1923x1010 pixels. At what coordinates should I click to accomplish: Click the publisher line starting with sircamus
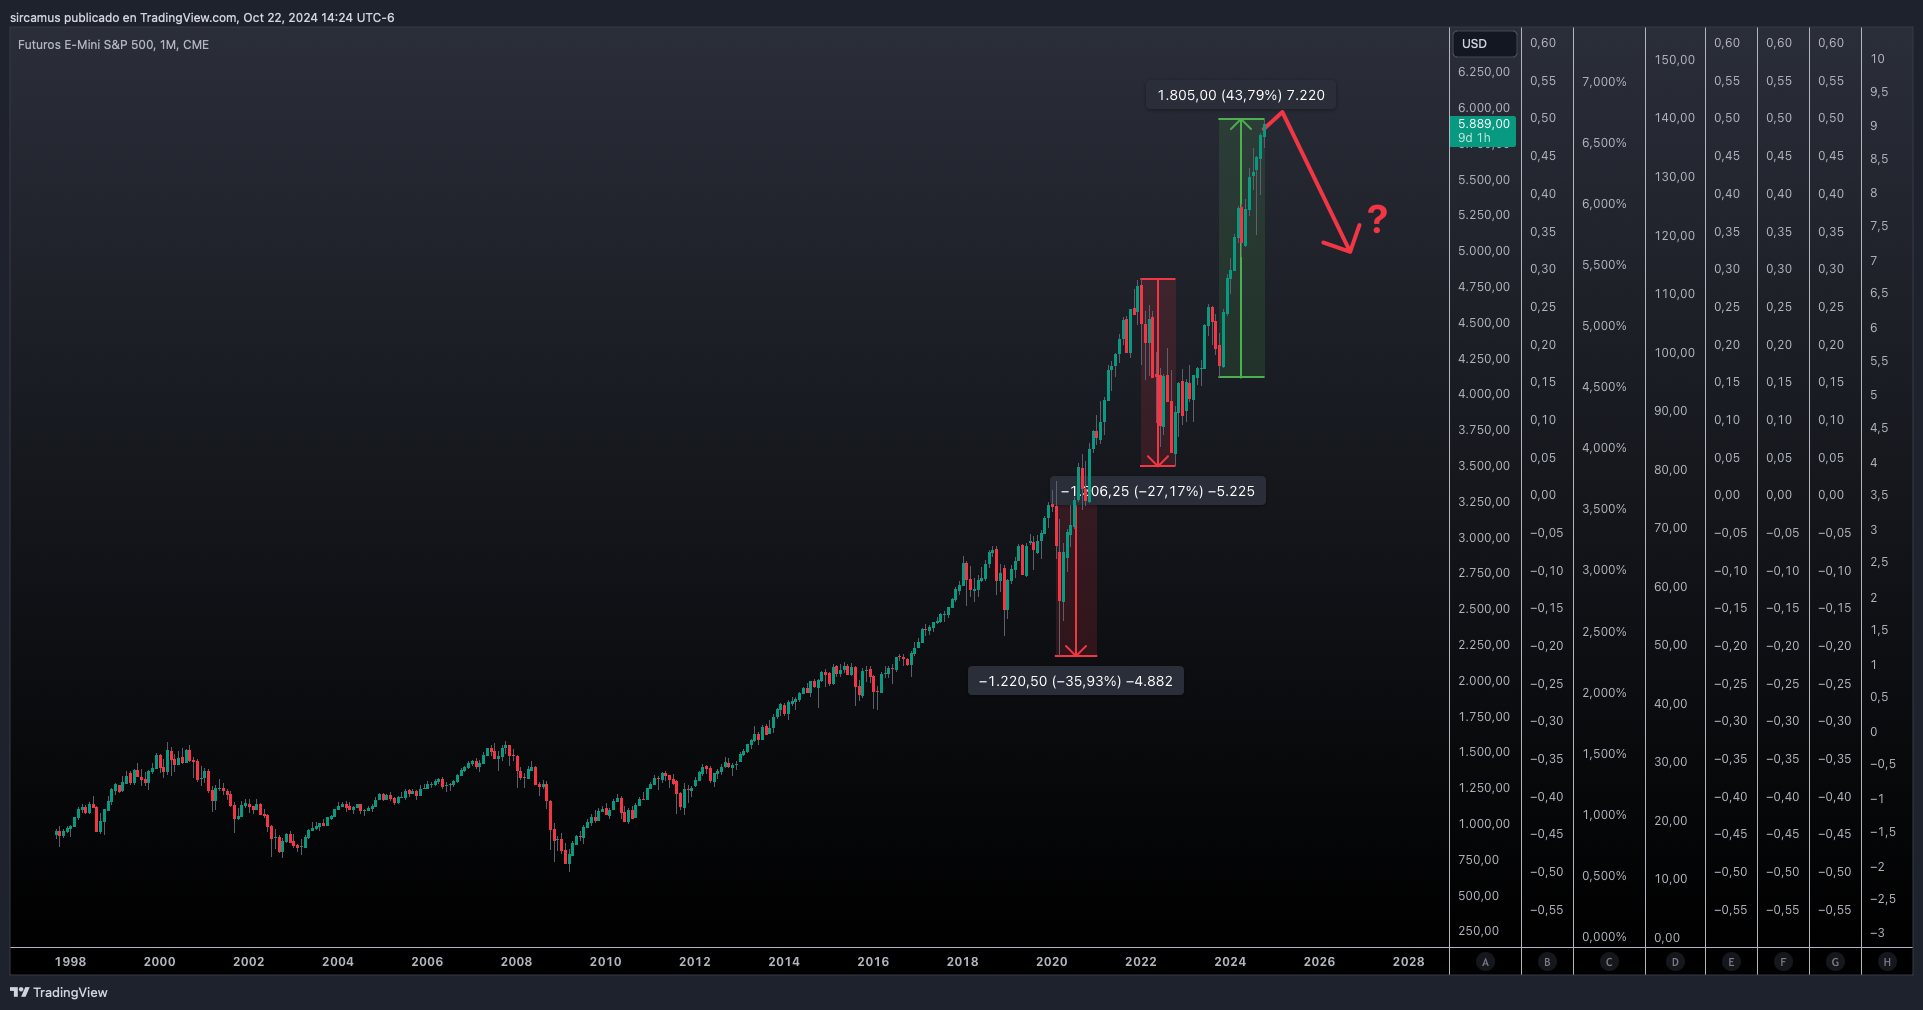202,17
